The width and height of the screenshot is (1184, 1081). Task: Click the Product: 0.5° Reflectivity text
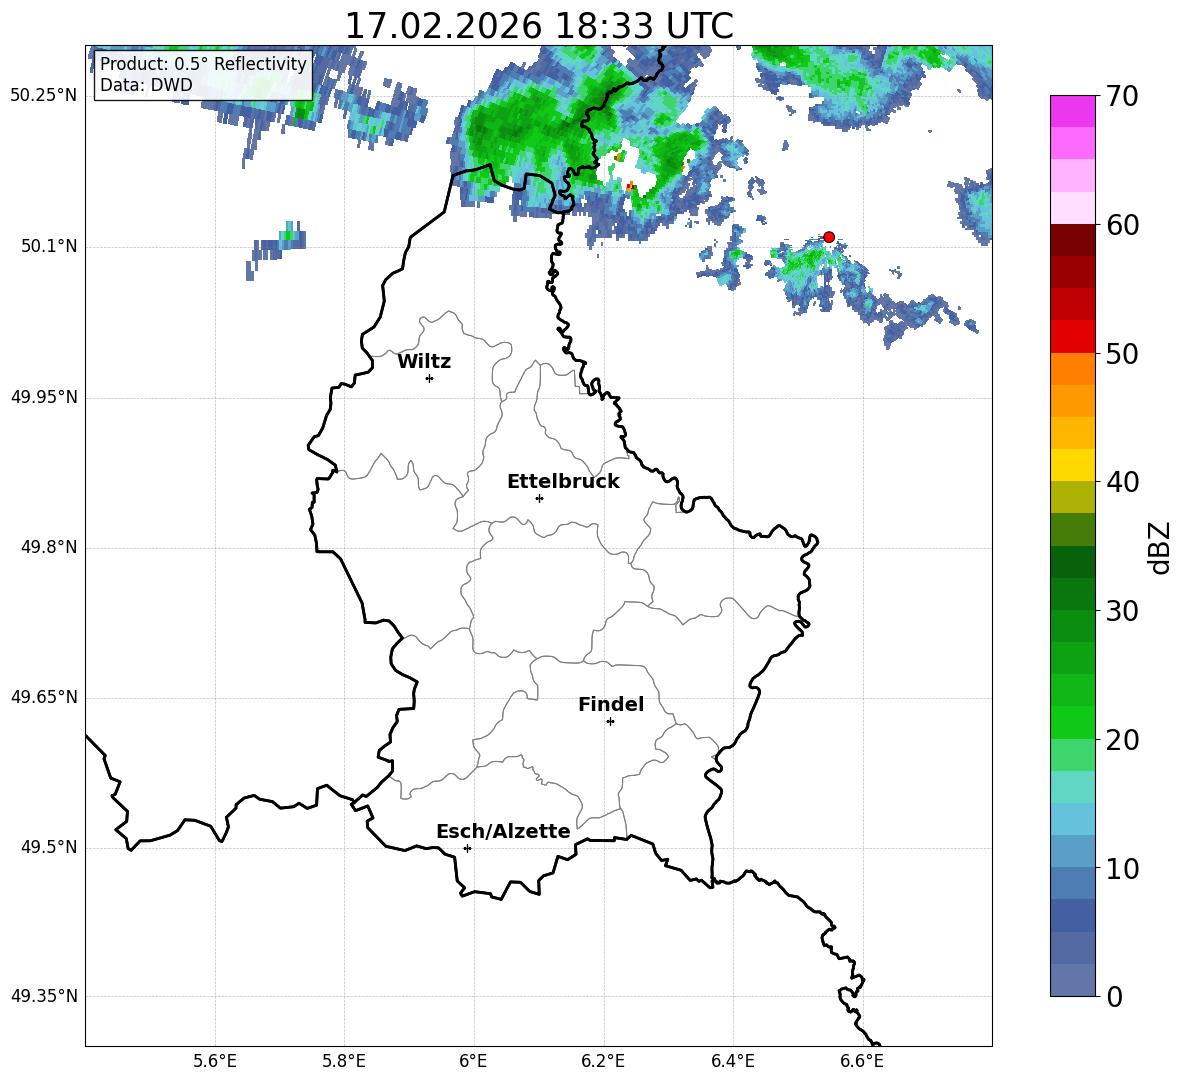click(203, 63)
